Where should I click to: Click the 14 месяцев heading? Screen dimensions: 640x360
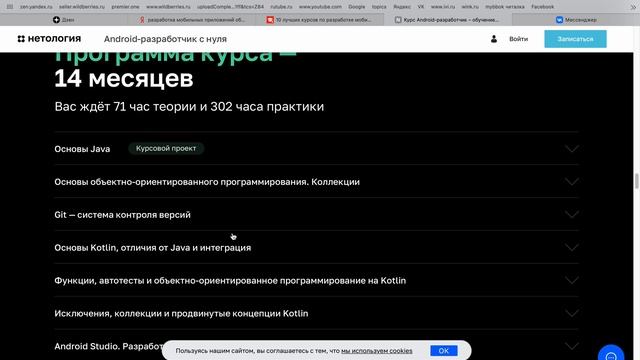tap(124, 78)
